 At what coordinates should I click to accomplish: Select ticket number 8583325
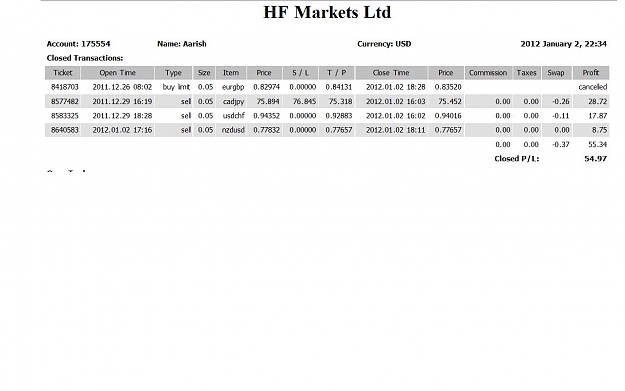coord(65,116)
